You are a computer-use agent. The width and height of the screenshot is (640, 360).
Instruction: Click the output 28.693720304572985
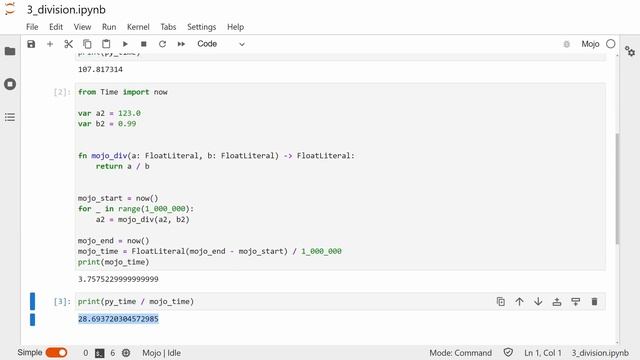point(118,319)
